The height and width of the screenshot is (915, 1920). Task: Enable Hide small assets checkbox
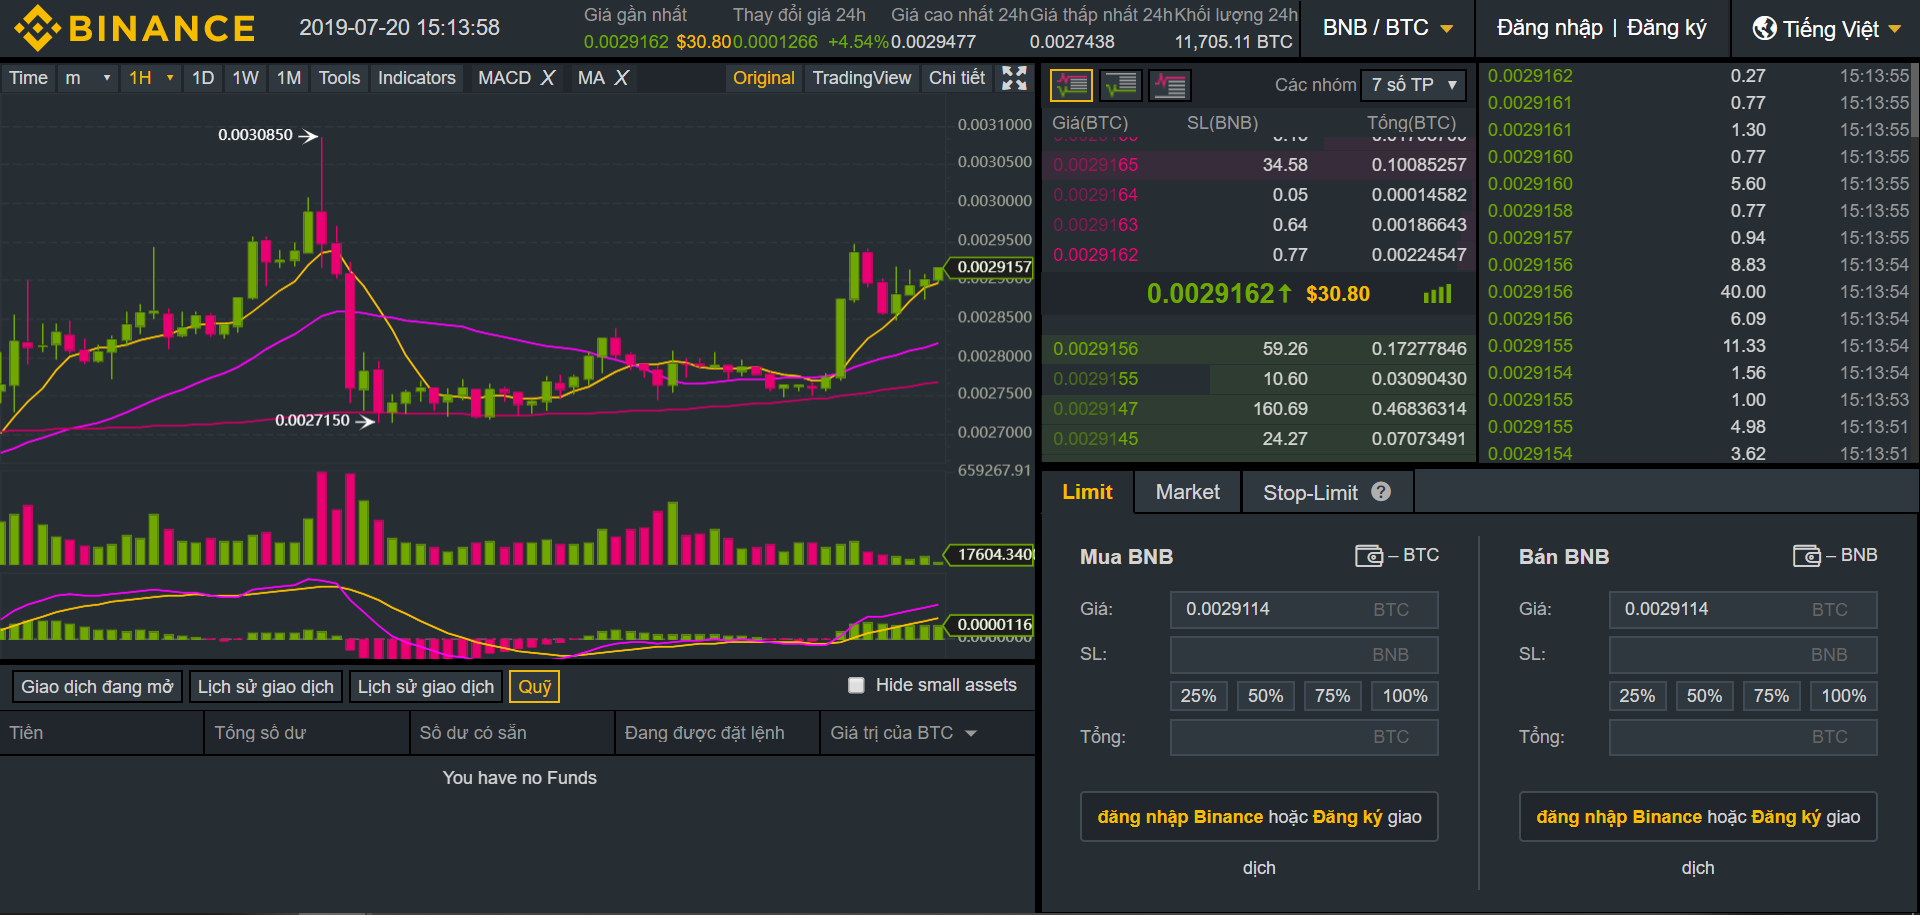pyautogui.click(x=856, y=685)
